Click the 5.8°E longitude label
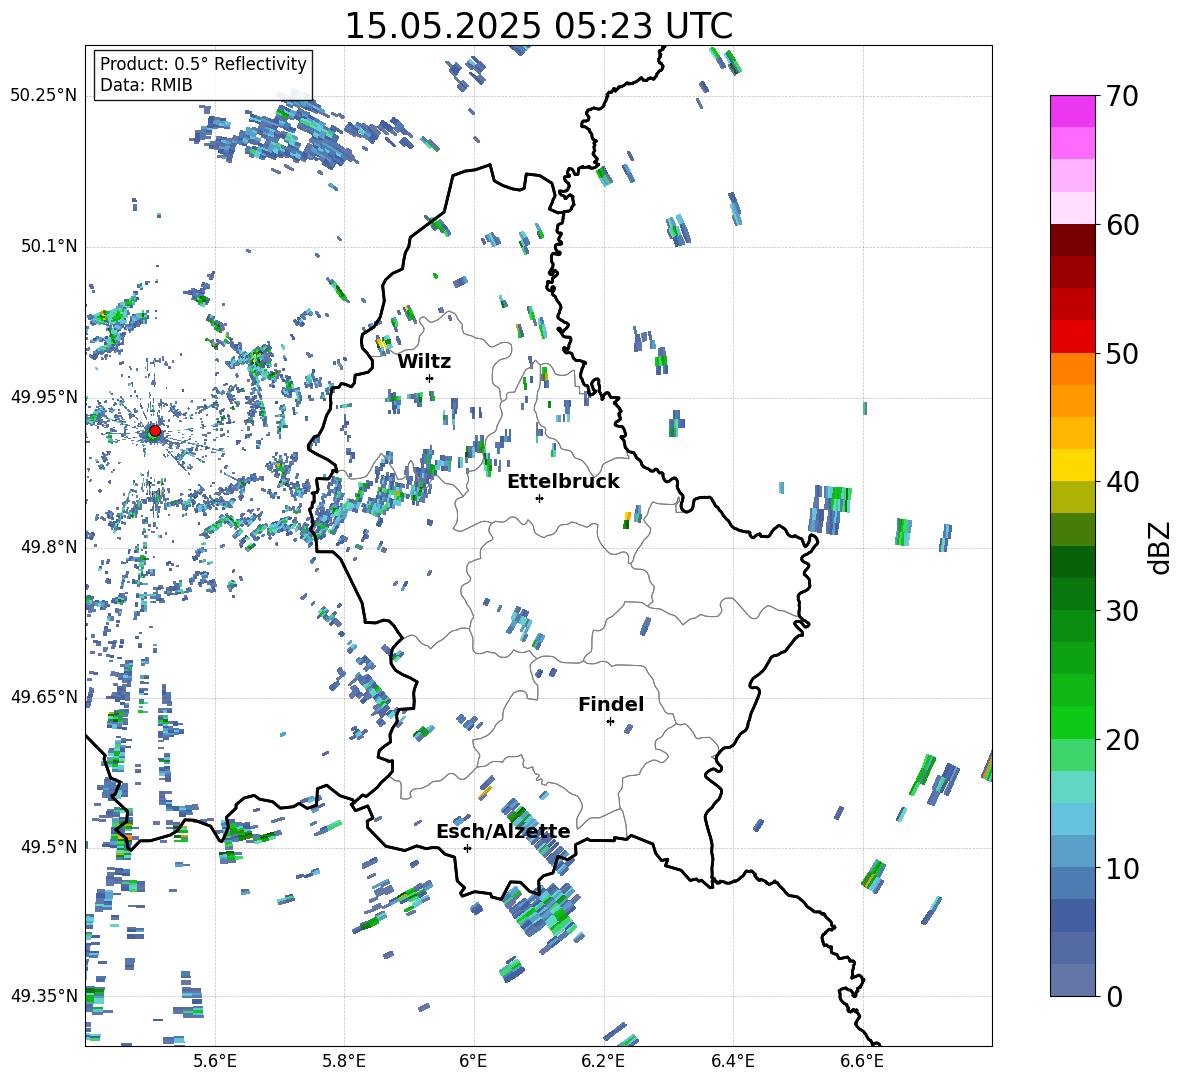This screenshot has height=1081, width=1184. tap(344, 1061)
